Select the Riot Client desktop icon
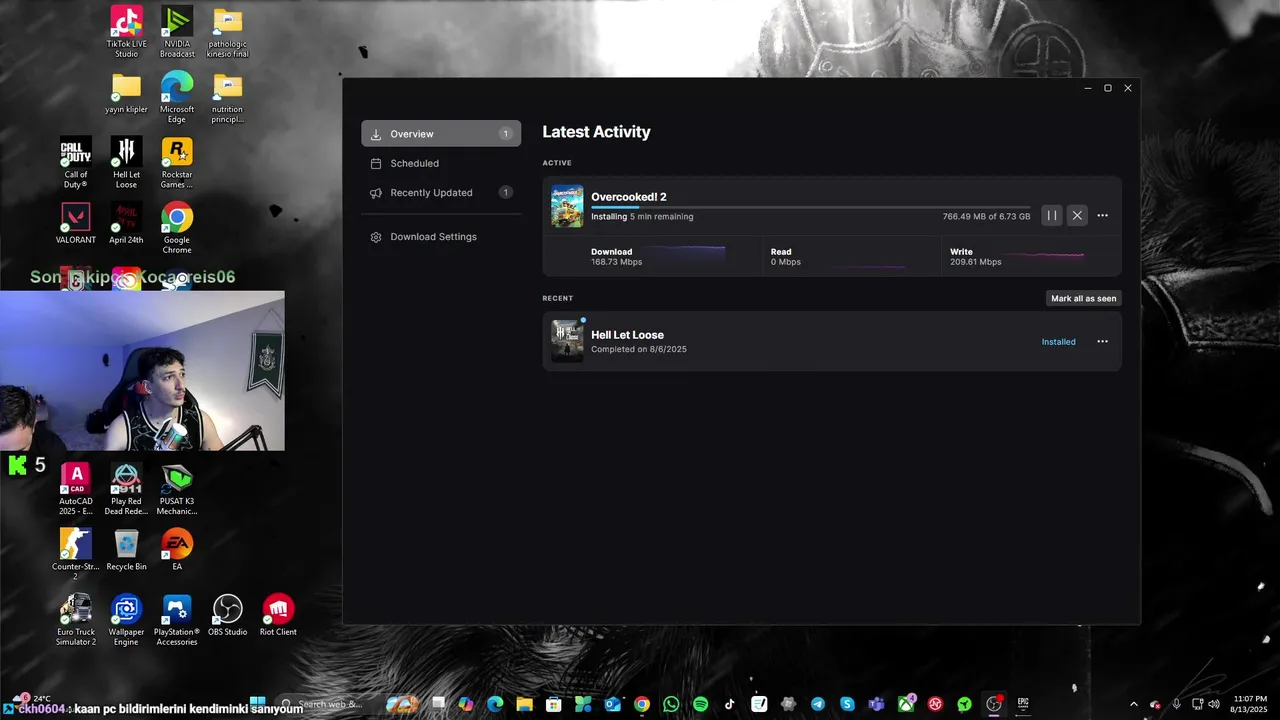This screenshot has width=1280, height=720. tap(278, 615)
